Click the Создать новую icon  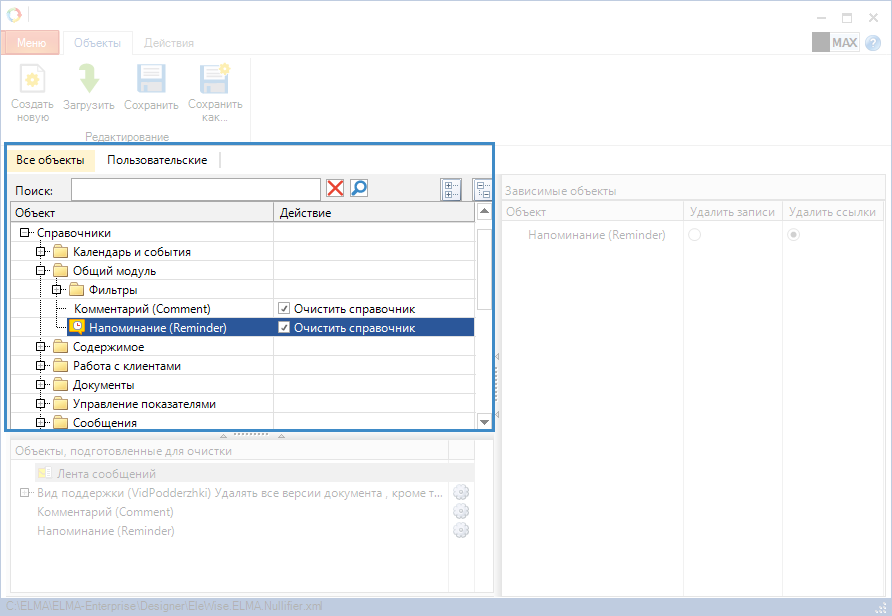click(x=33, y=80)
